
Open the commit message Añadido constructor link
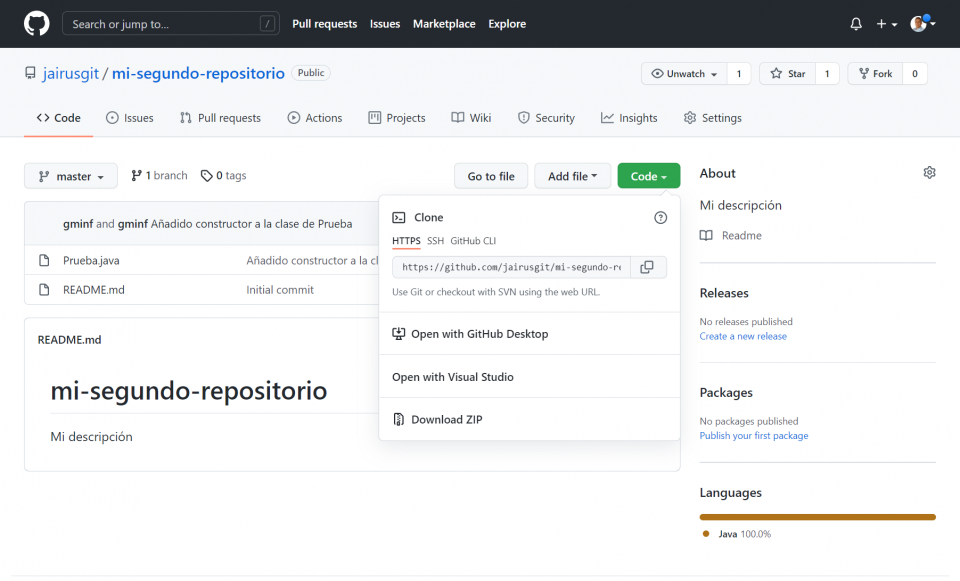[252, 224]
